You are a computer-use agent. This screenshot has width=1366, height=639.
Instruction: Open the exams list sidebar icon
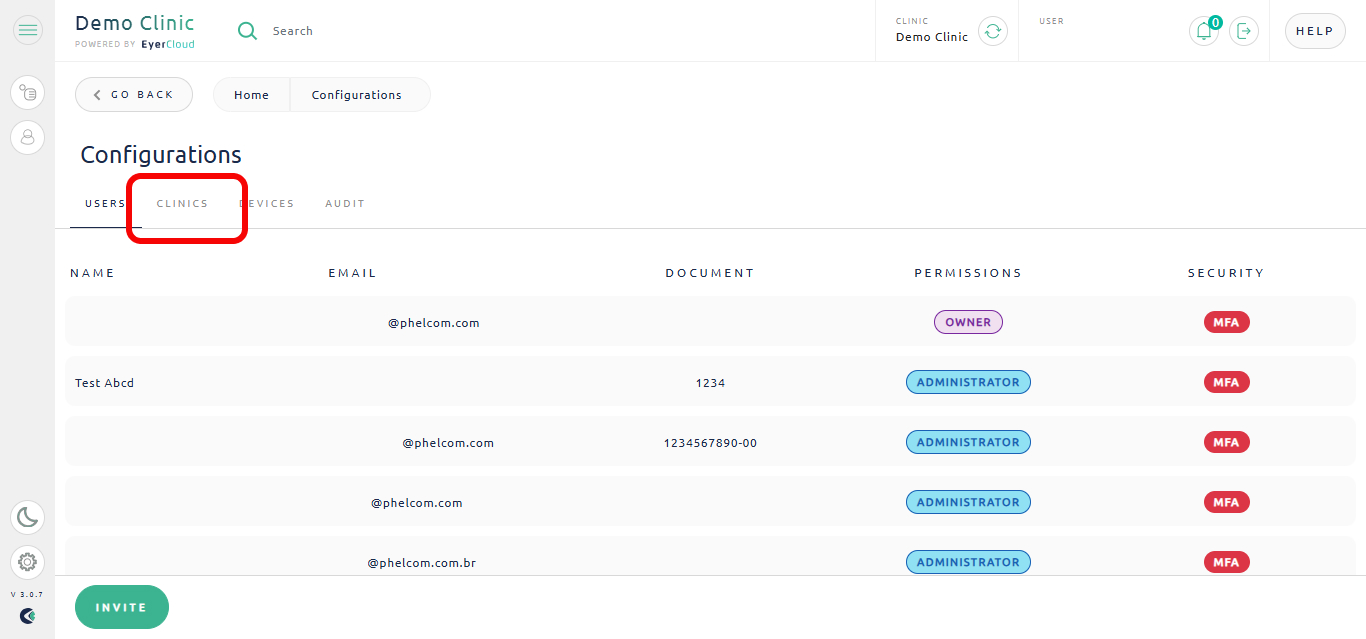pos(28,93)
